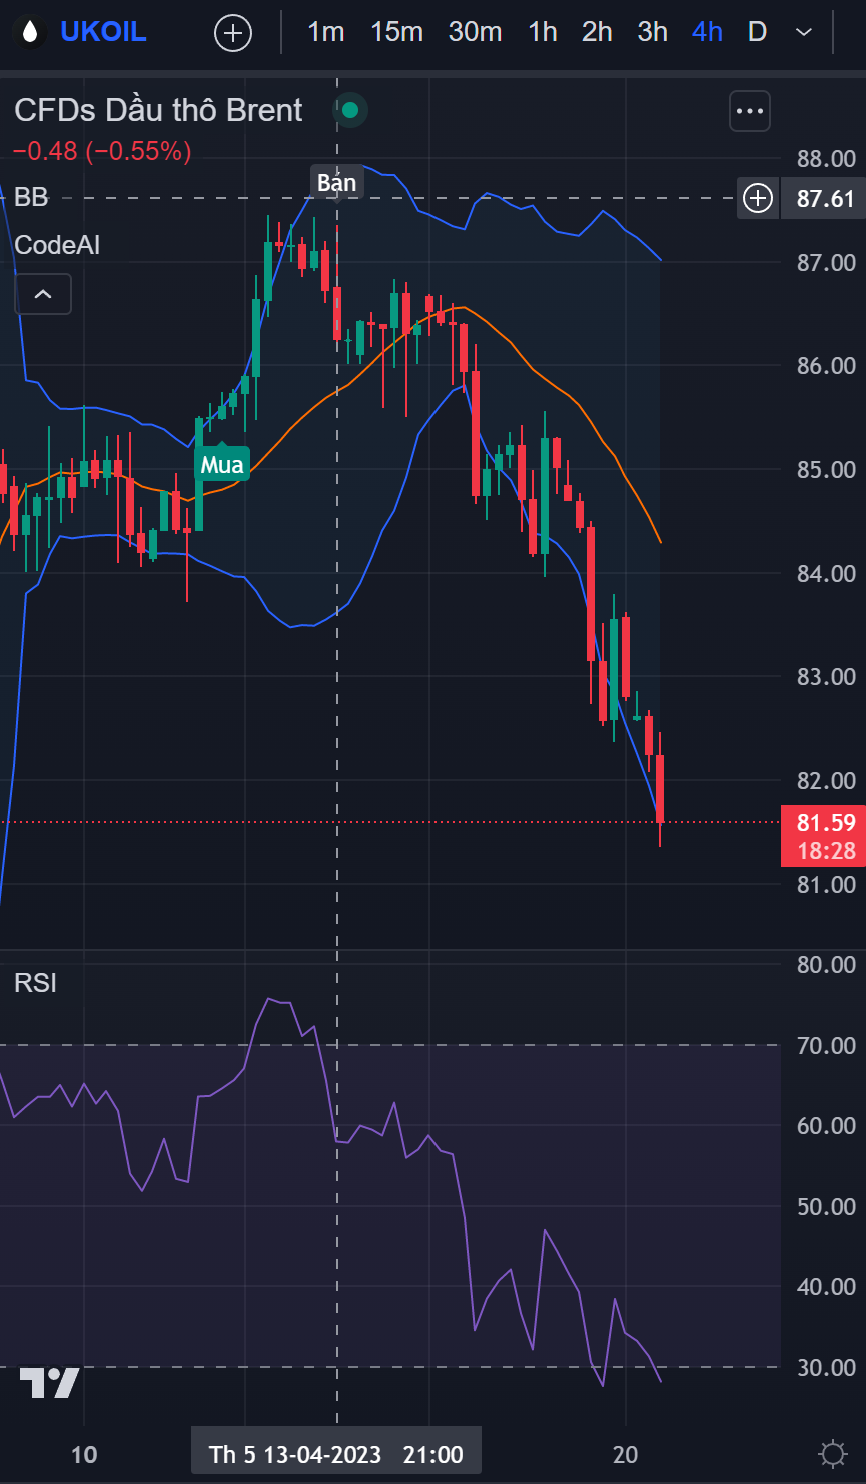Click the date label 20 on time axis

pyautogui.click(x=625, y=1454)
